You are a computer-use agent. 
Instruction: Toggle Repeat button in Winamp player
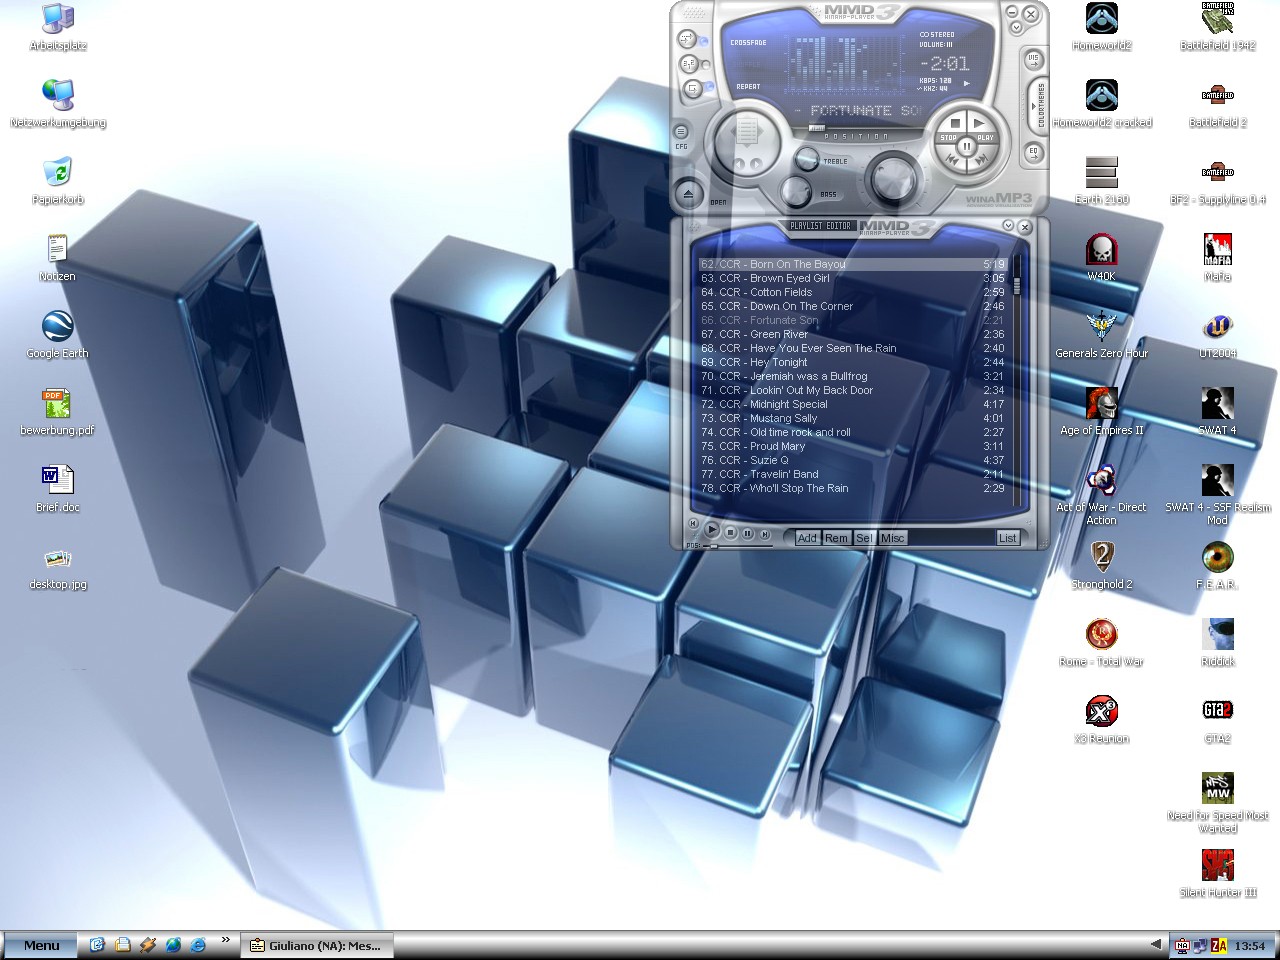coord(691,89)
